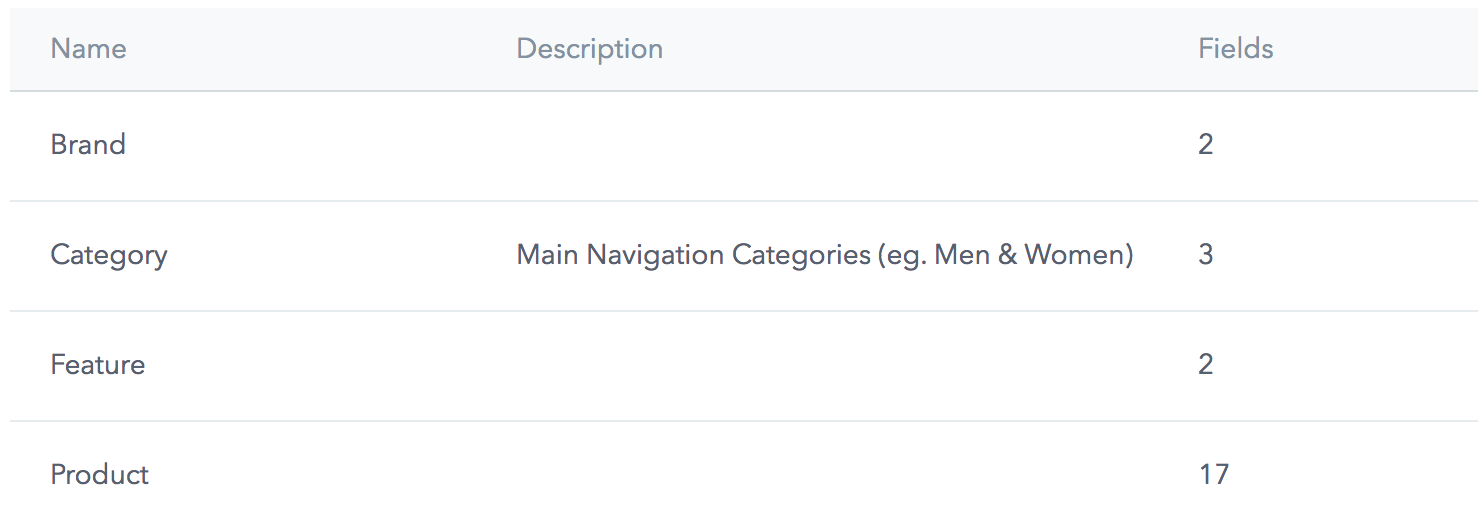This screenshot has width=1478, height=530.
Task: Select the Category table row
Action: pos(350,255)
